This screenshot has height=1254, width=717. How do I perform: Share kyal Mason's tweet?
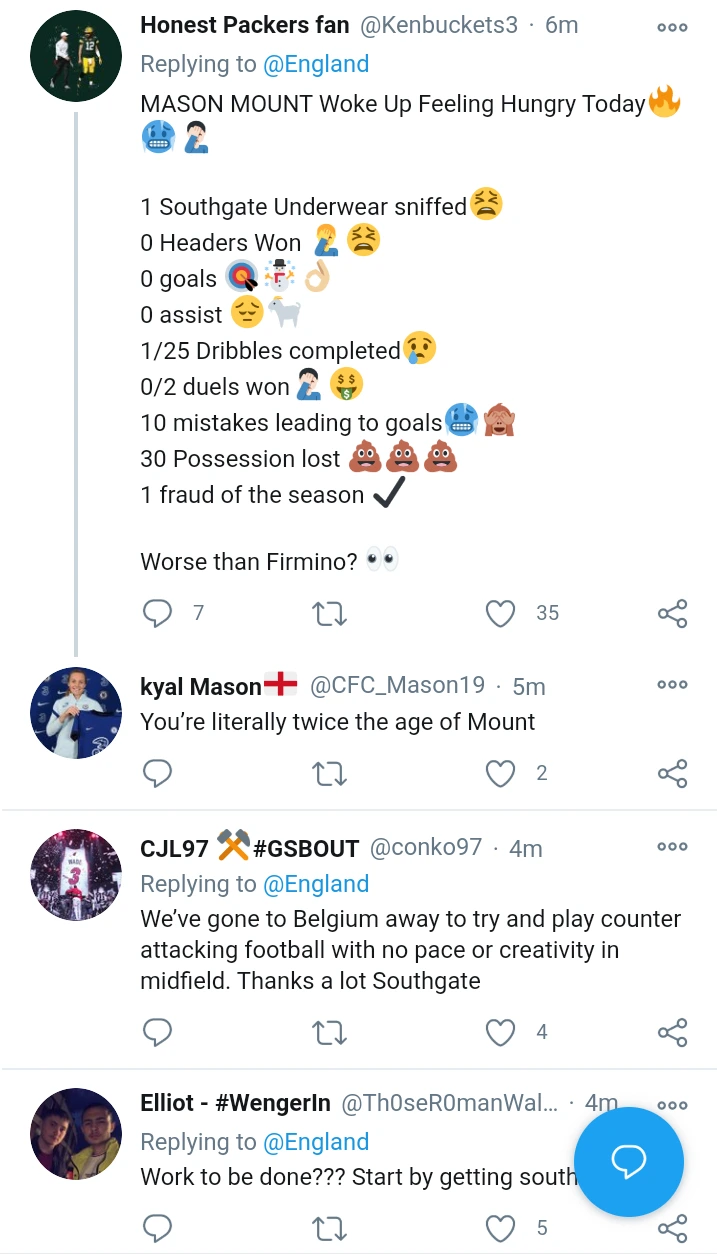[672, 773]
